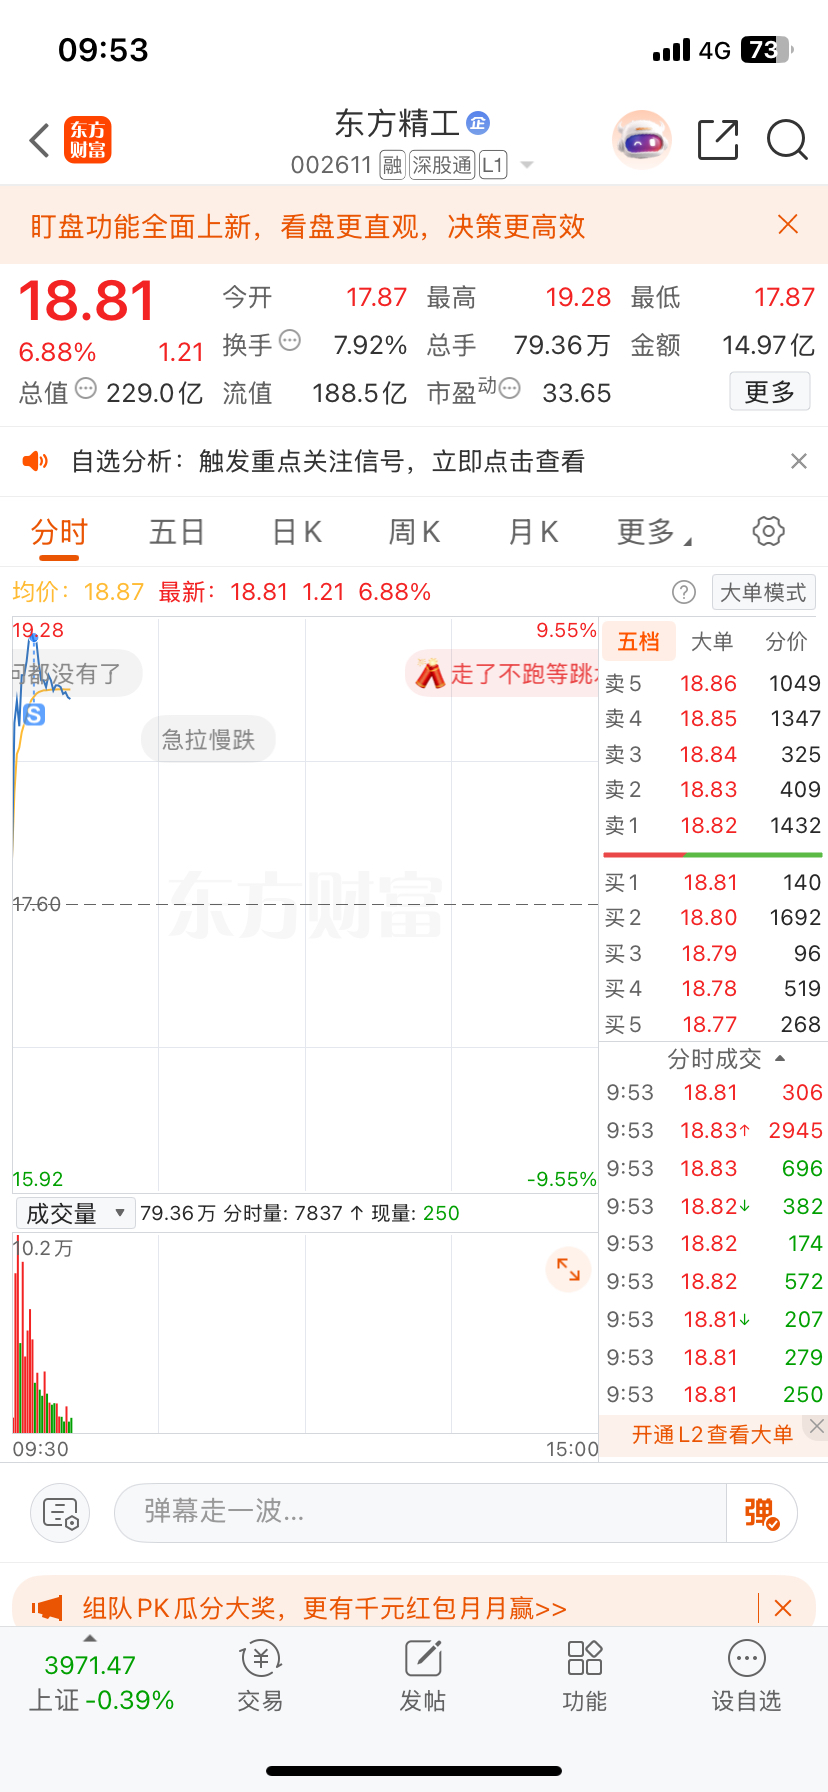
Task: Tap the 走了不跑等跳水 danmaku comment
Action: click(502, 674)
